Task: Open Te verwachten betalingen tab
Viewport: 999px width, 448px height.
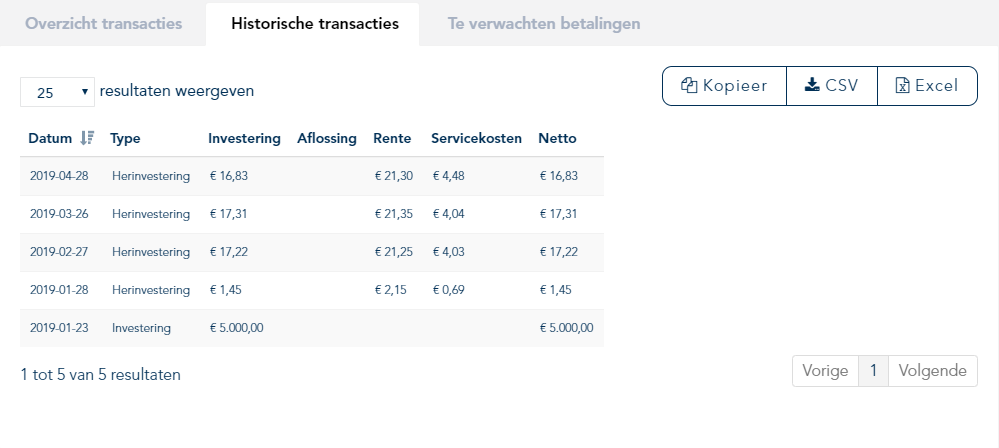Action: 543,24
